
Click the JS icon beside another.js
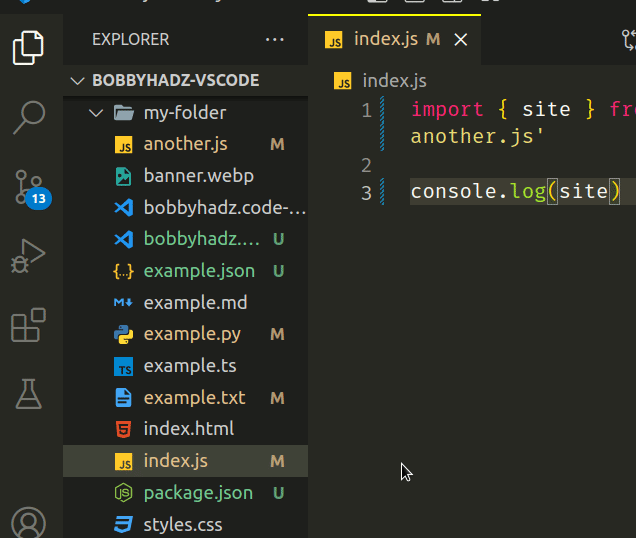pyautogui.click(x=123, y=144)
